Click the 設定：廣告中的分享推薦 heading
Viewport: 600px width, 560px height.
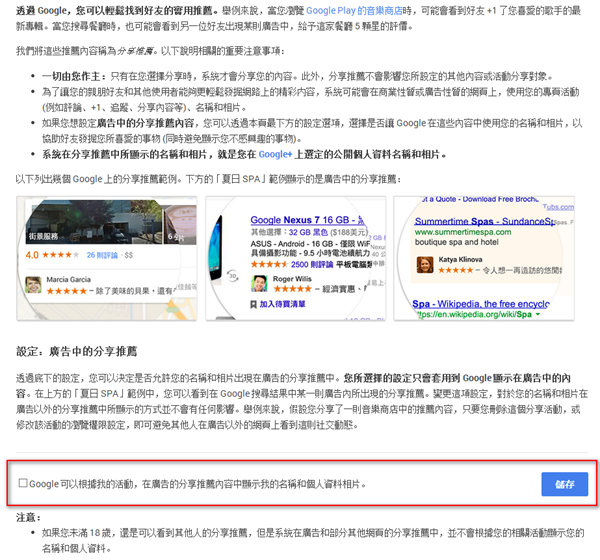pyautogui.click(x=77, y=351)
